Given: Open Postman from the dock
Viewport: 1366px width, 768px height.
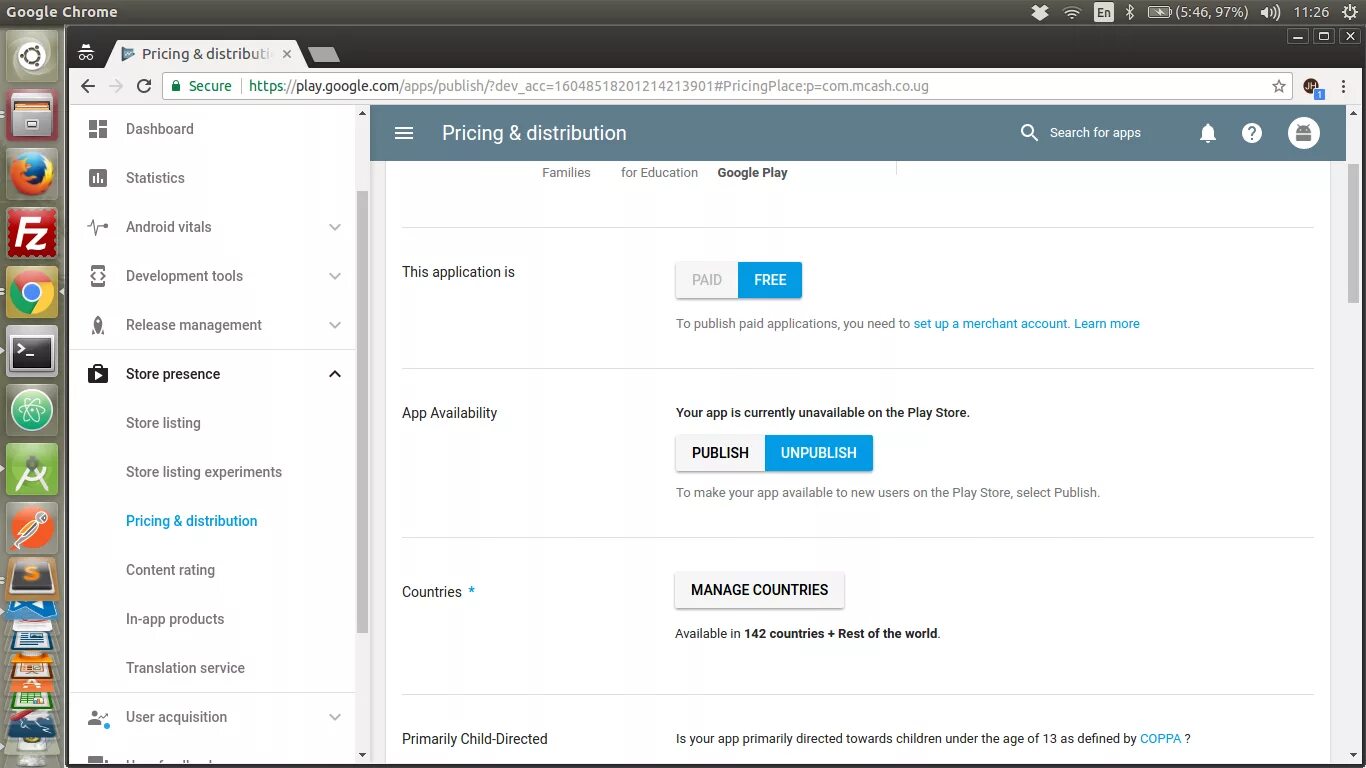Looking at the screenshot, I should 32,529.
